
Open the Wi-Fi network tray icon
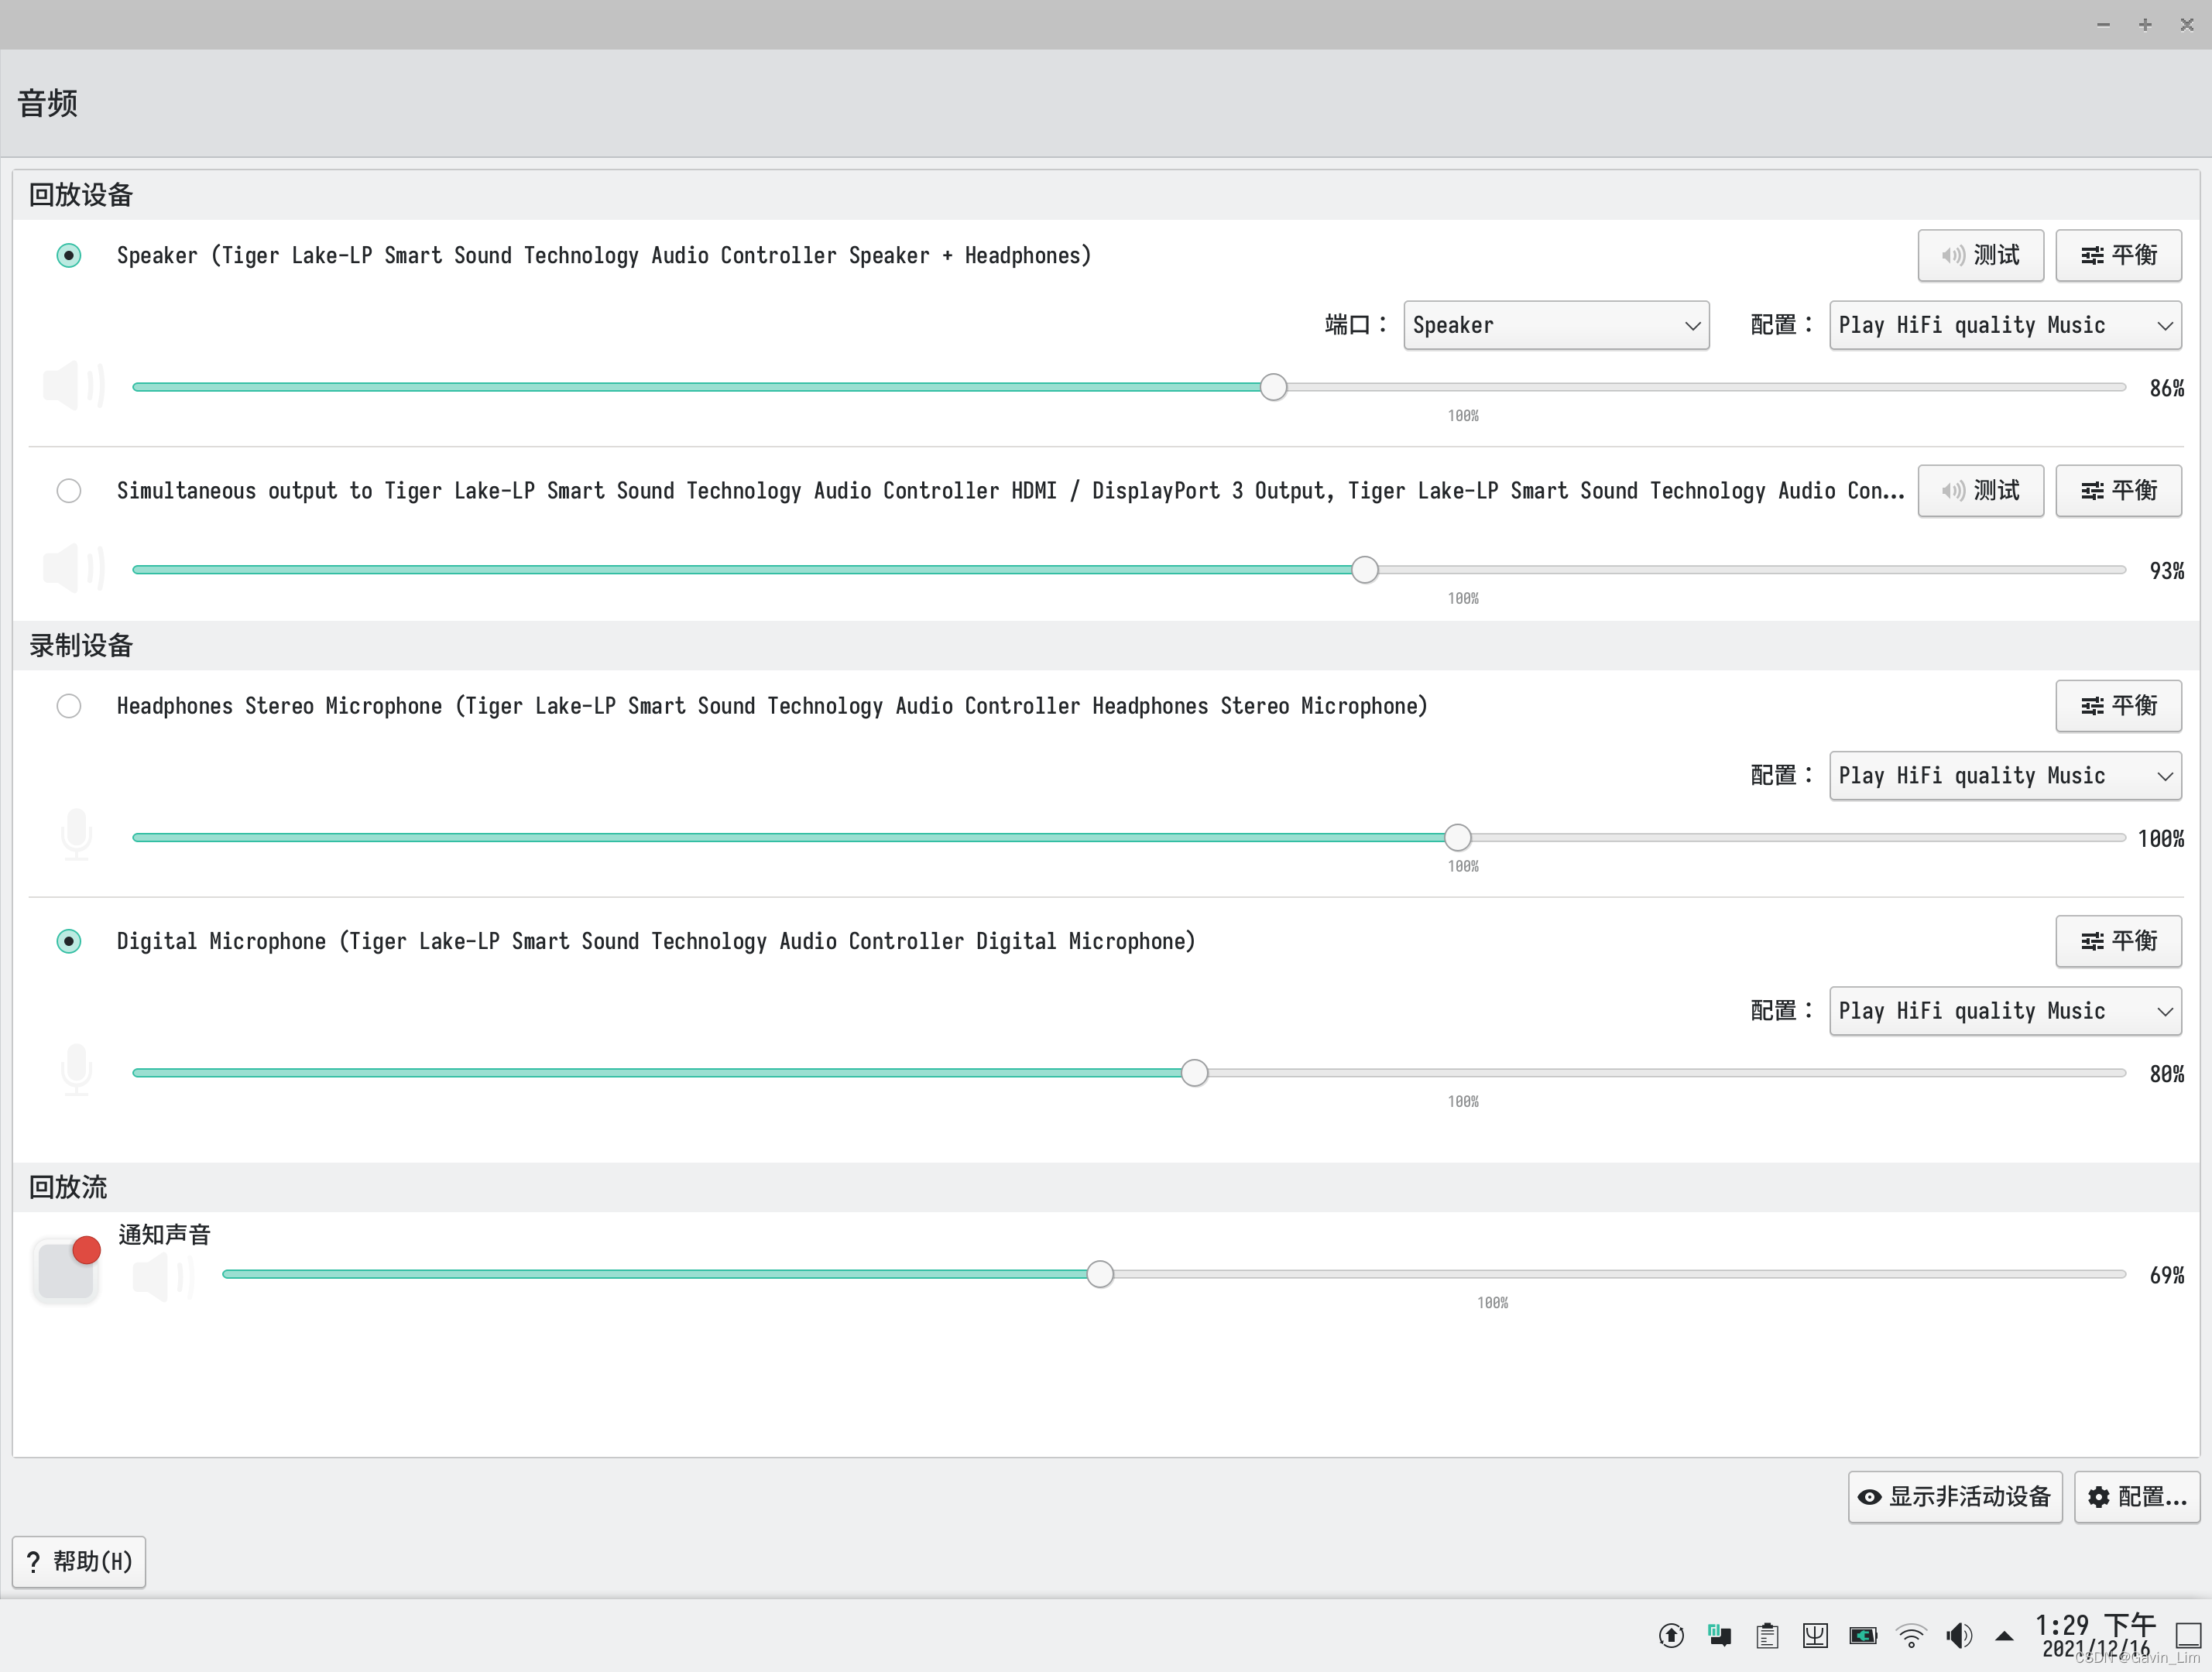tap(1911, 1636)
